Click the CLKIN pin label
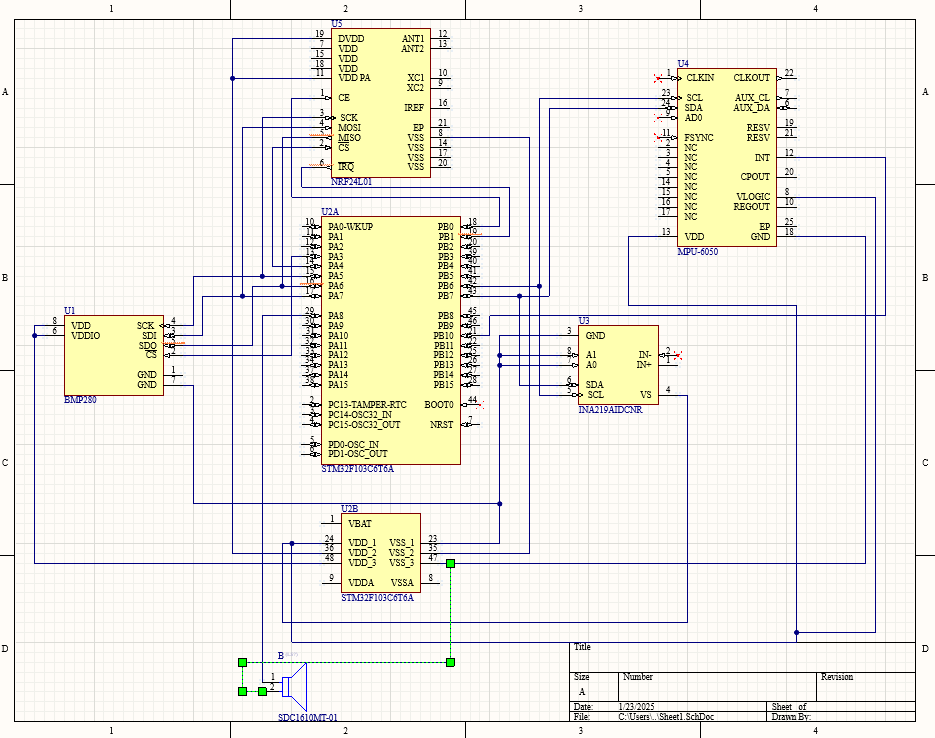This screenshot has width=935, height=738. tap(700, 78)
